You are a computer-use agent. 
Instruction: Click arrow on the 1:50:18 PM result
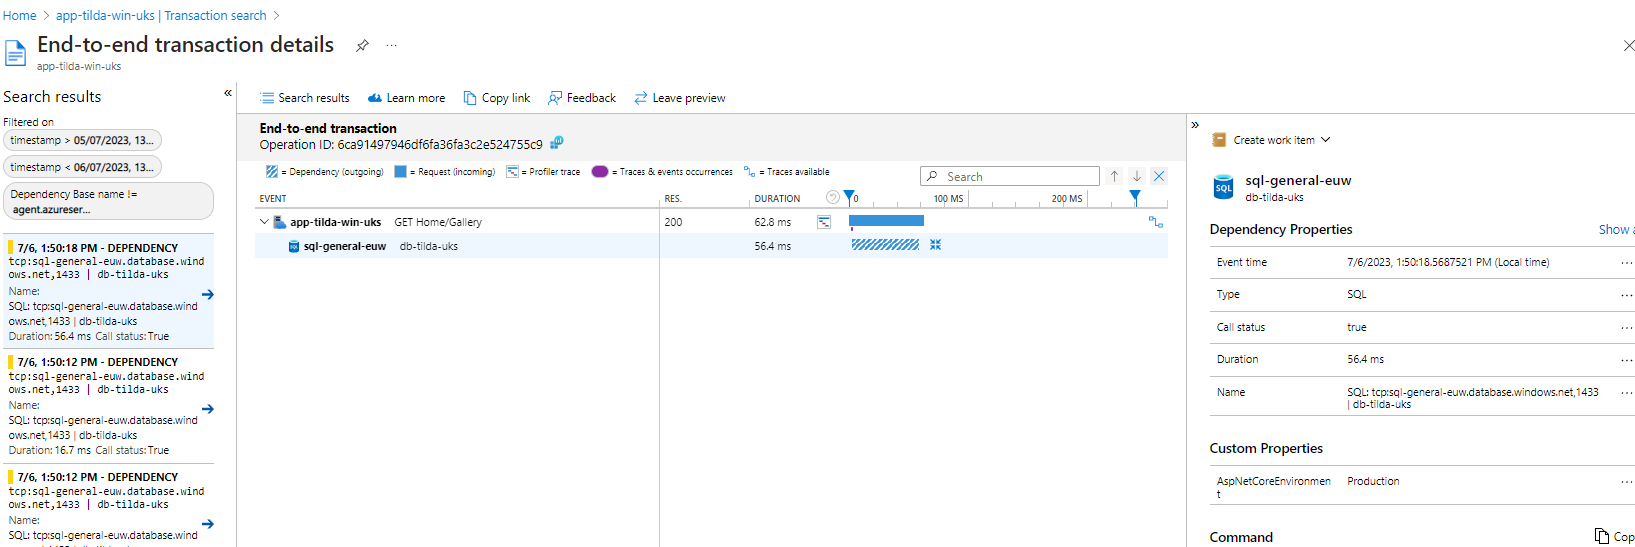click(x=208, y=294)
